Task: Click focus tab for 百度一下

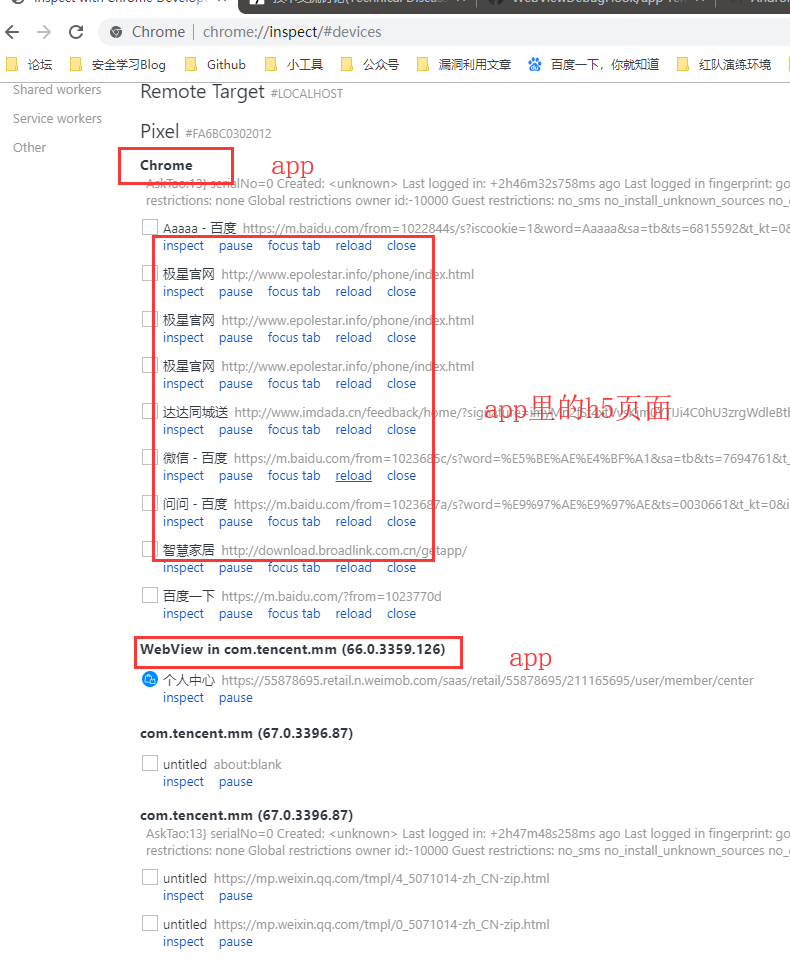Action: point(294,614)
